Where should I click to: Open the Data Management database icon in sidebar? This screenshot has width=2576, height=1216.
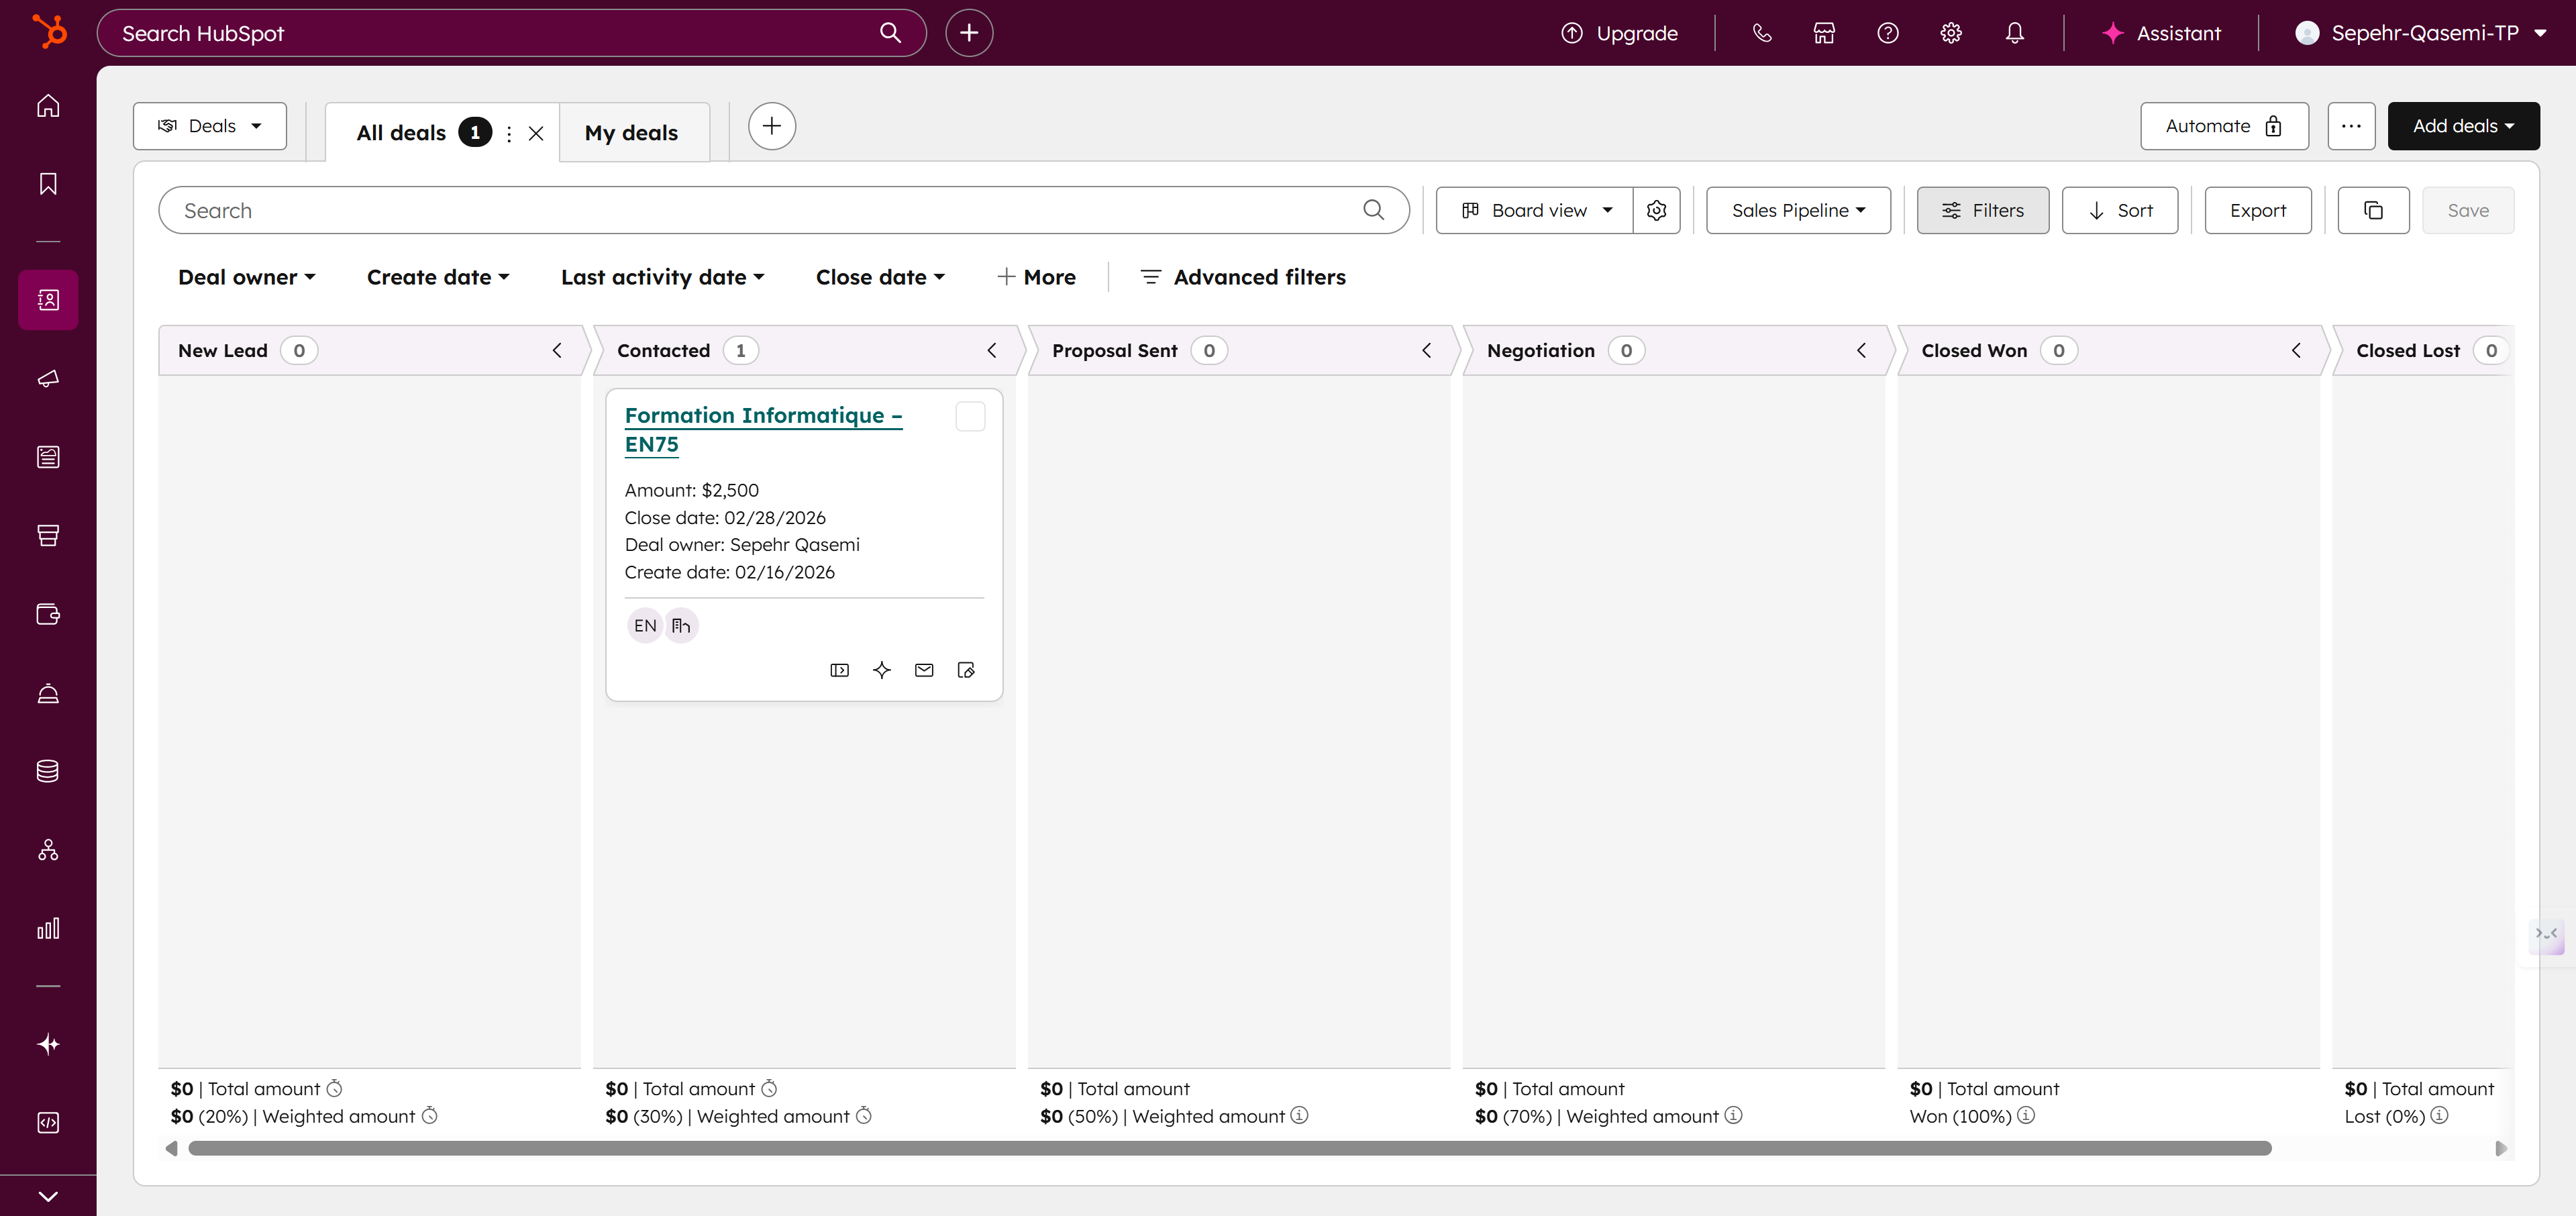click(x=47, y=771)
